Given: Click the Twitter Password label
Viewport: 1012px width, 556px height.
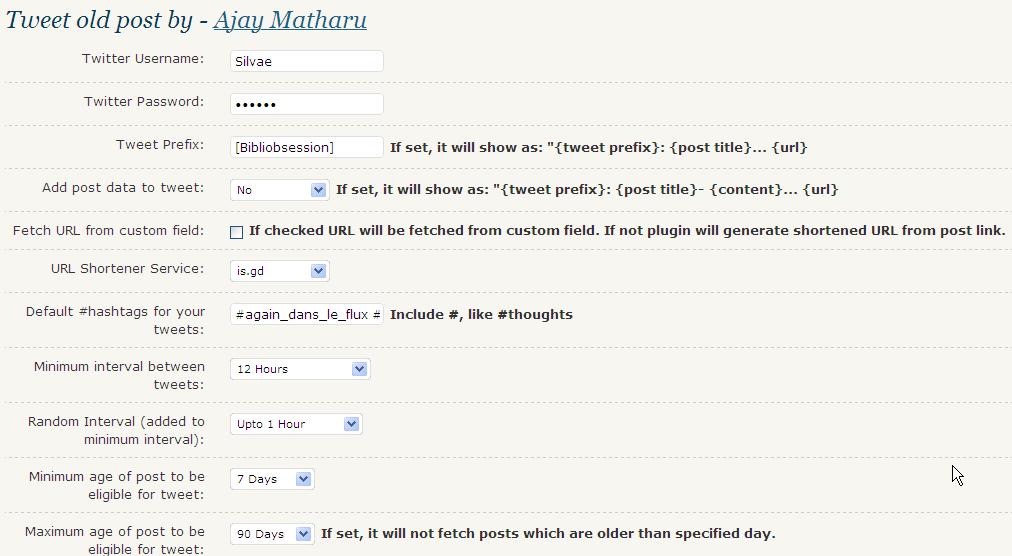Looking at the screenshot, I should 144,101.
